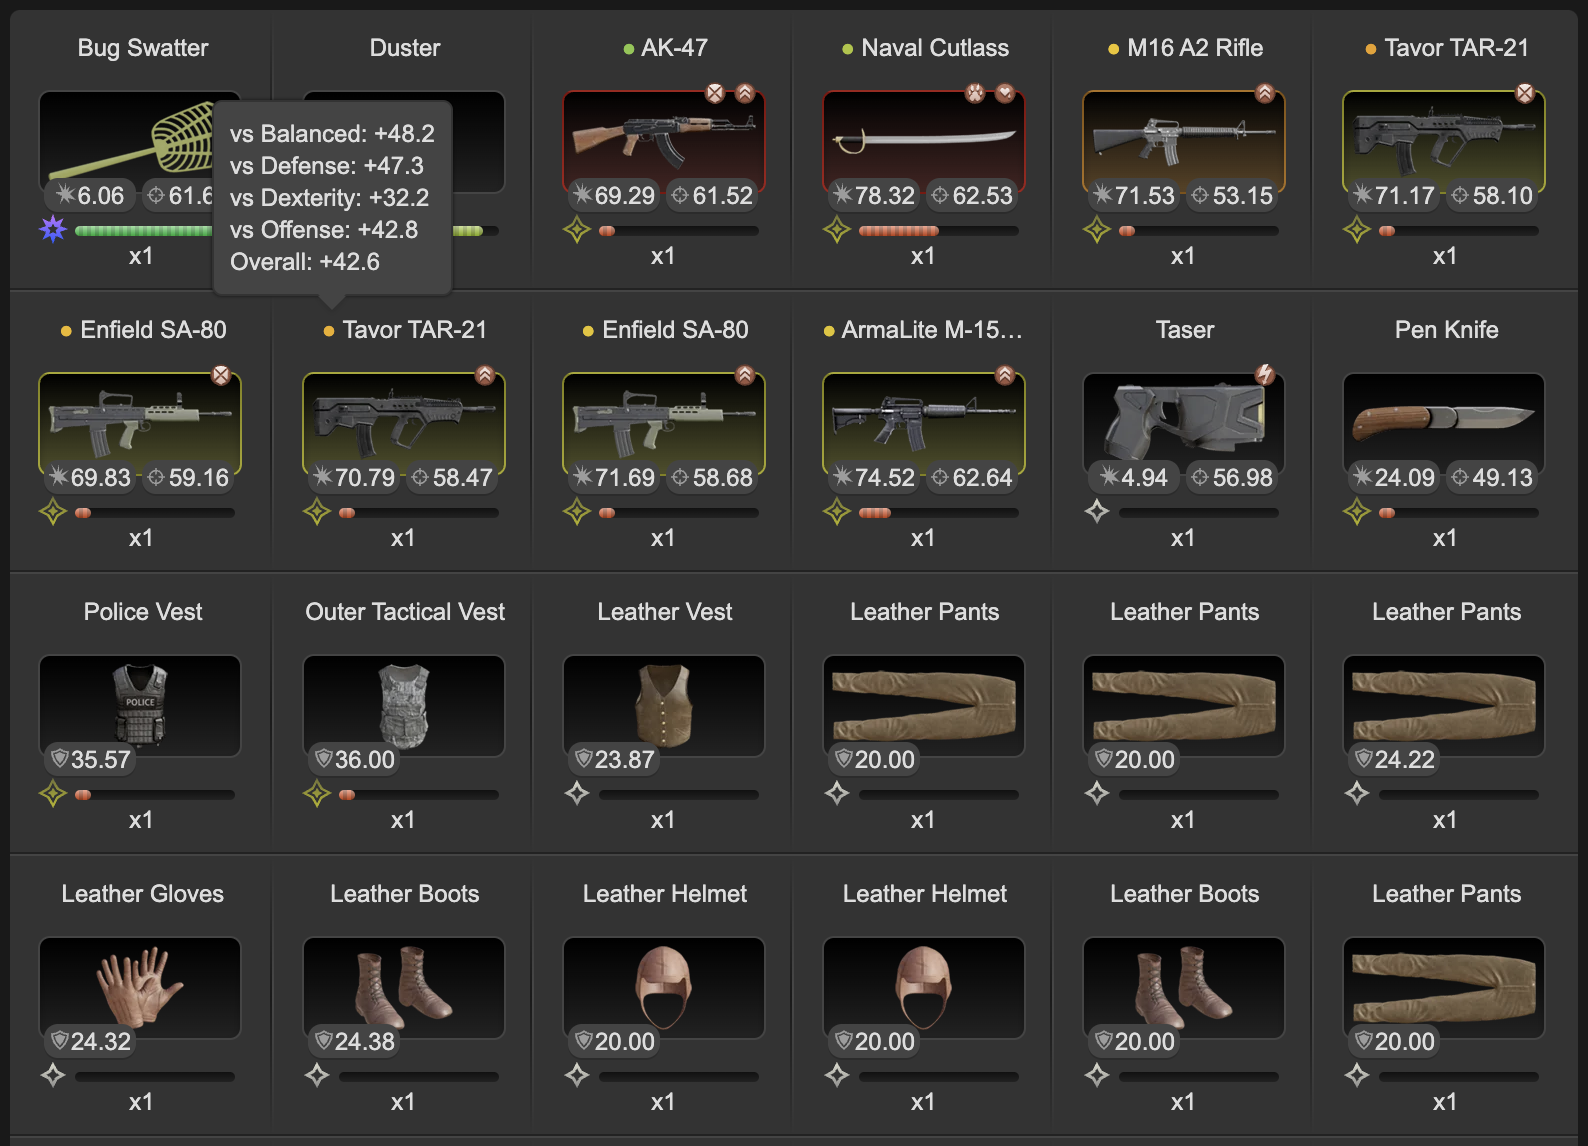Click the green quality bar under Bug Swatter

pos(144,231)
